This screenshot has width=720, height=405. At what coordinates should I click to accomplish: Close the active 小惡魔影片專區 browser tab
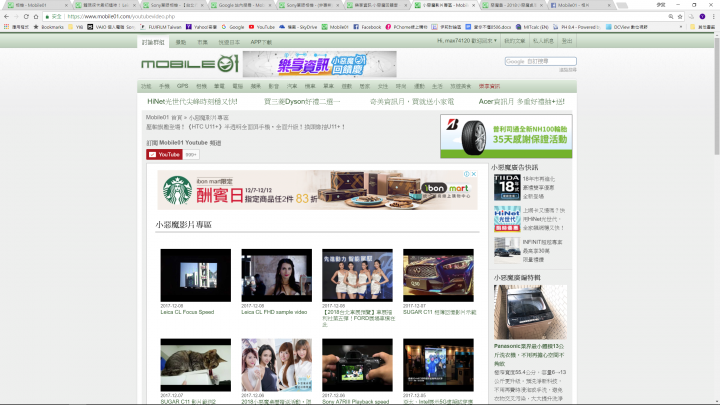point(473,5)
